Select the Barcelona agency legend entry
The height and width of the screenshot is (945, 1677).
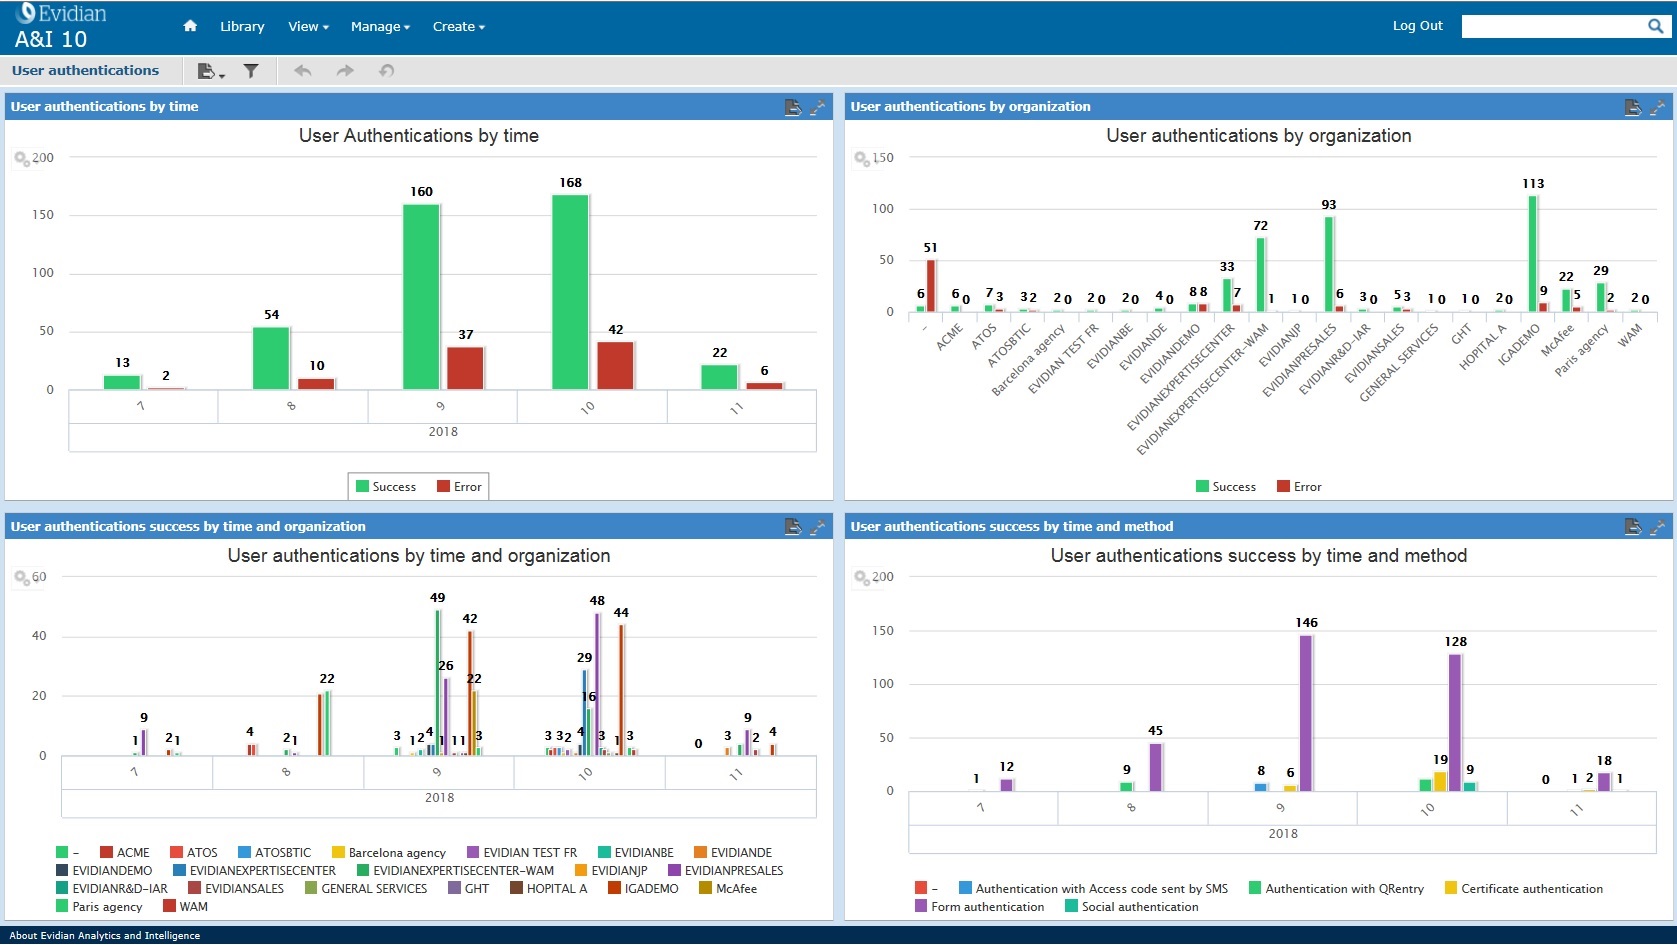tap(389, 853)
